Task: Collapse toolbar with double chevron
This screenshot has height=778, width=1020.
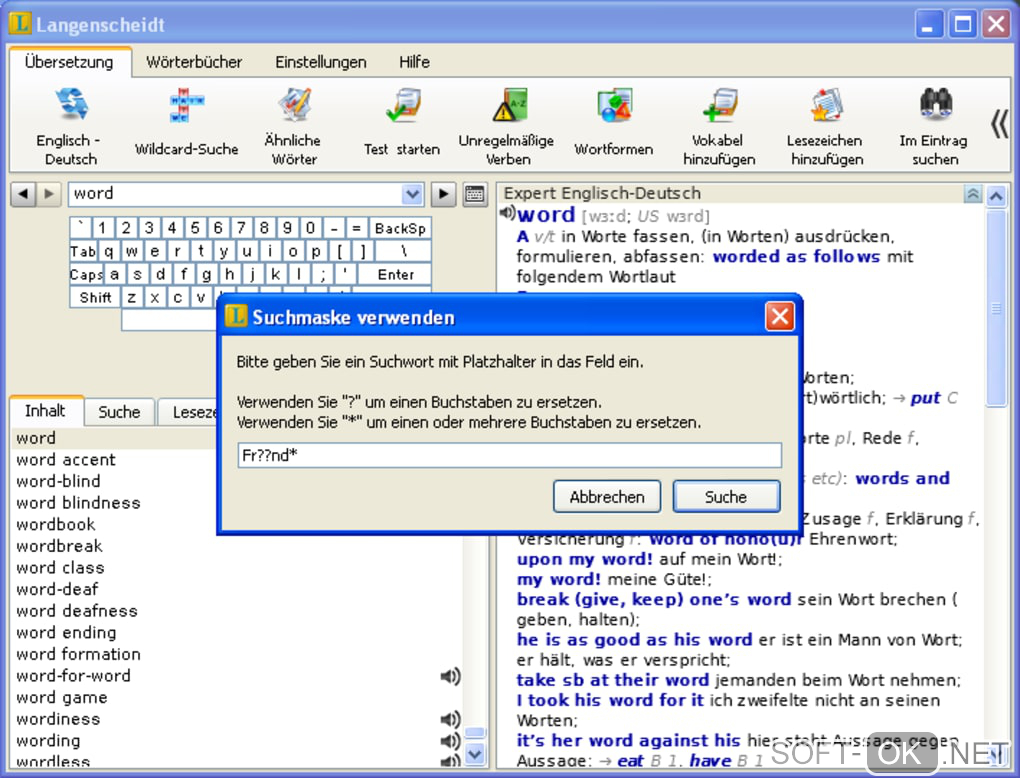Action: (999, 124)
